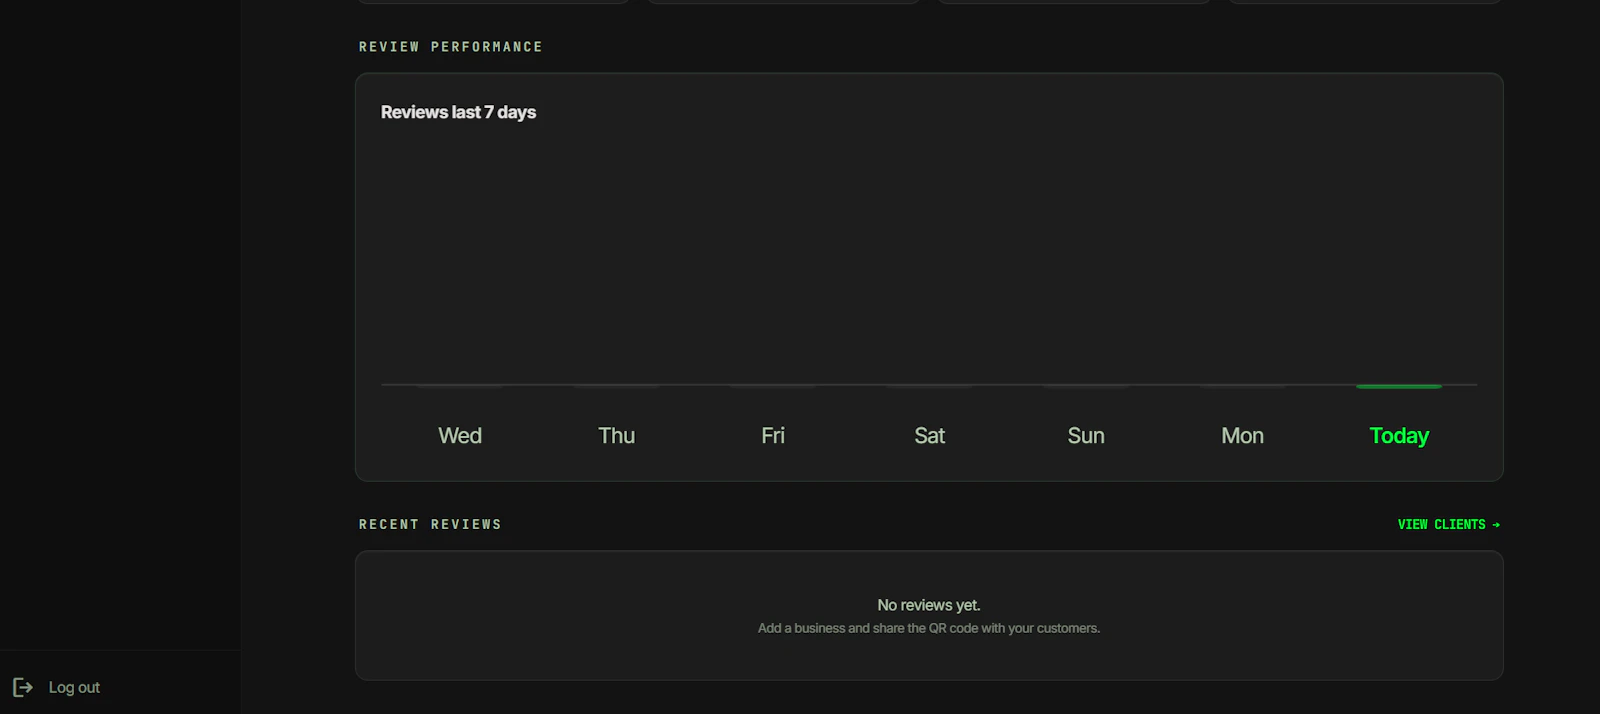This screenshot has height=714, width=1600.
Task: Select the Mon day label
Action: point(1243,436)
